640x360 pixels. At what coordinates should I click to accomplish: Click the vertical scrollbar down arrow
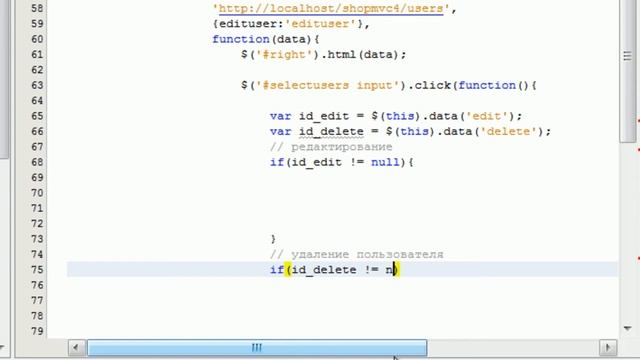coord(628,328)
